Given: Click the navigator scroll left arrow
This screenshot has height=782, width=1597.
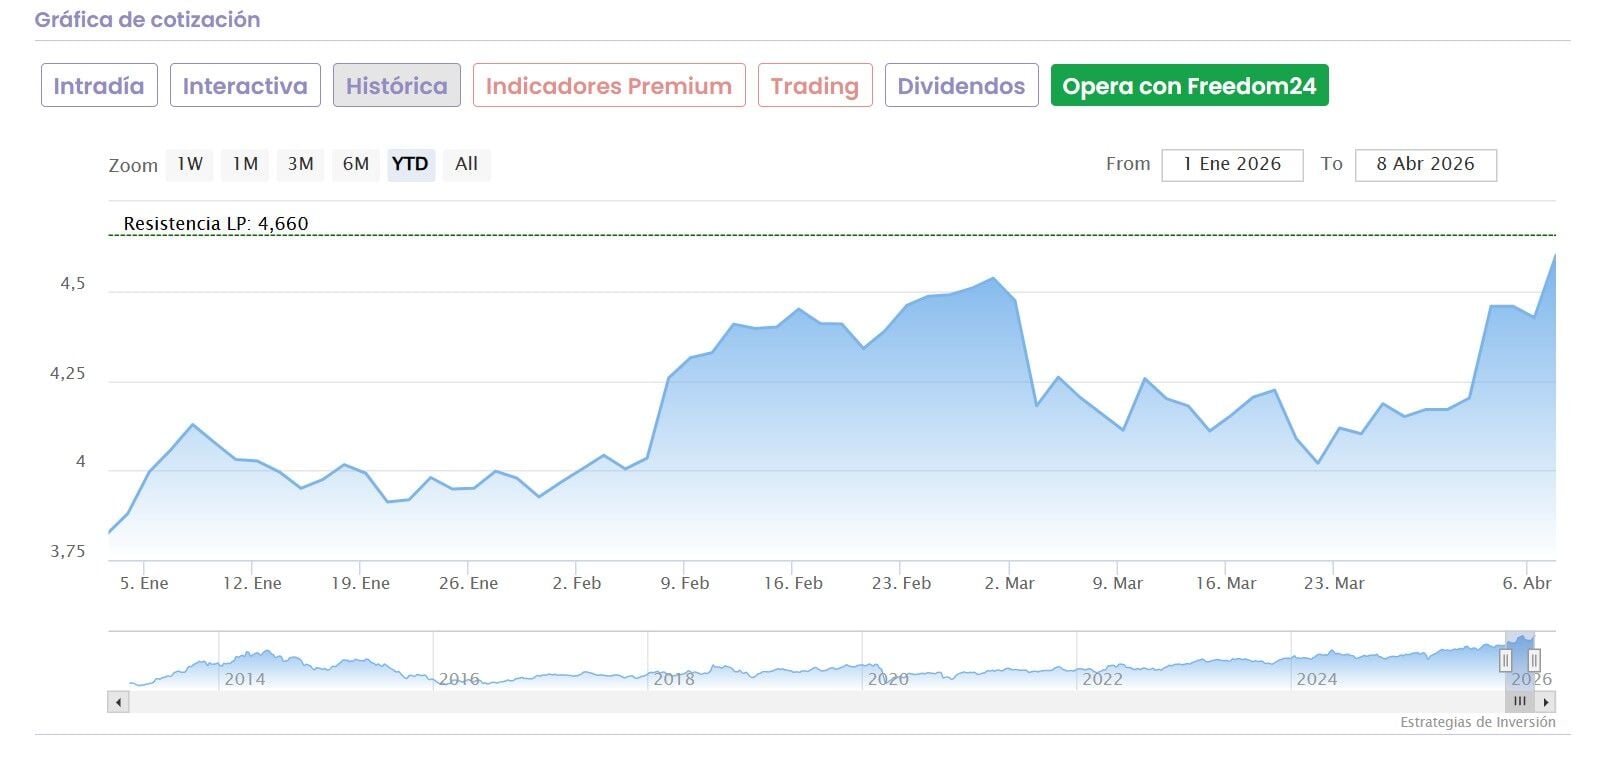Looking at the screenshot, I should coord(119,702).
